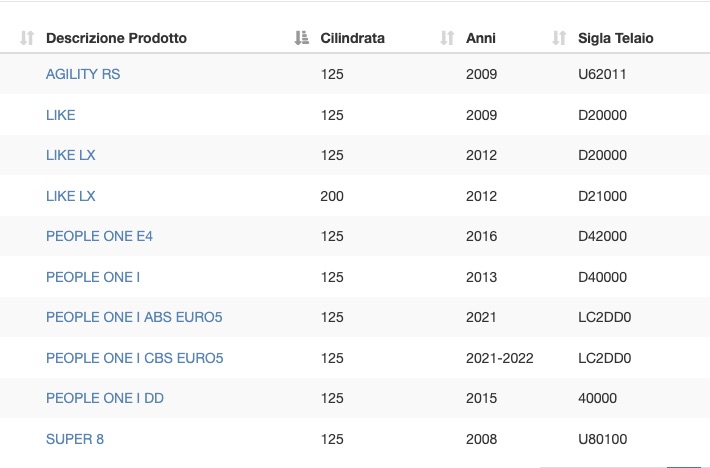The height and width of the screenshot is (468, 710).
Task: Open the PEOPLE ONE I ABS EURO5 link
Action: (134, 317)
